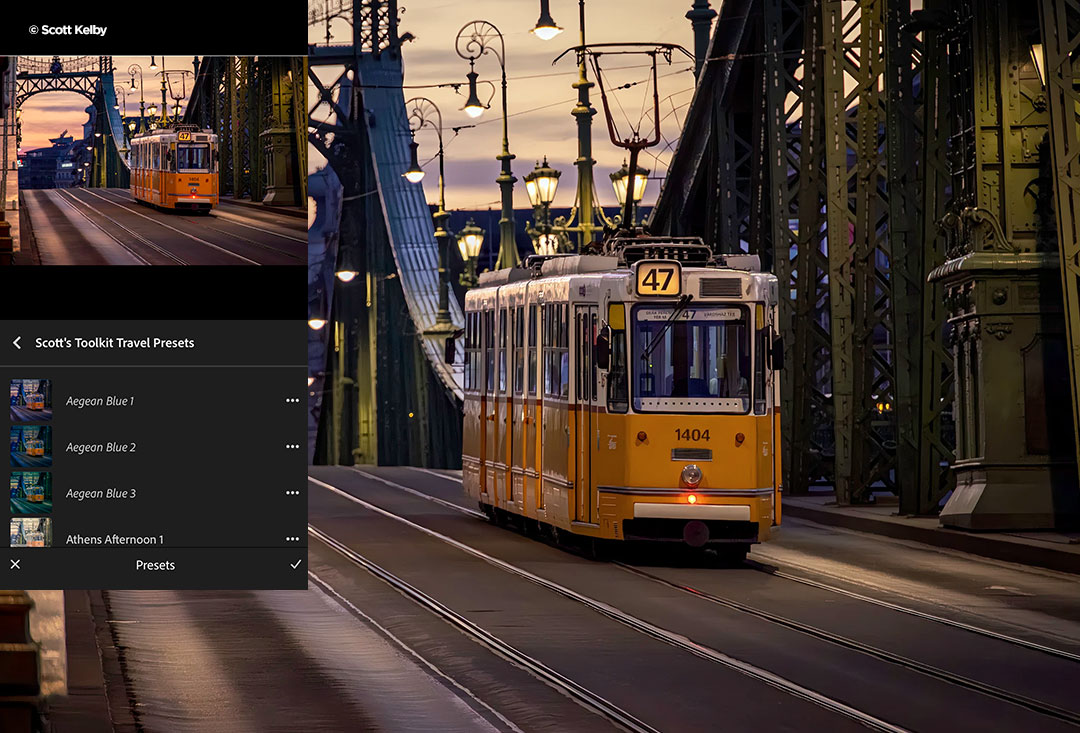1080x733 pixels.
Task: Go back from Scott's Toolkit Travel Presets
Action: coord(17,343)
